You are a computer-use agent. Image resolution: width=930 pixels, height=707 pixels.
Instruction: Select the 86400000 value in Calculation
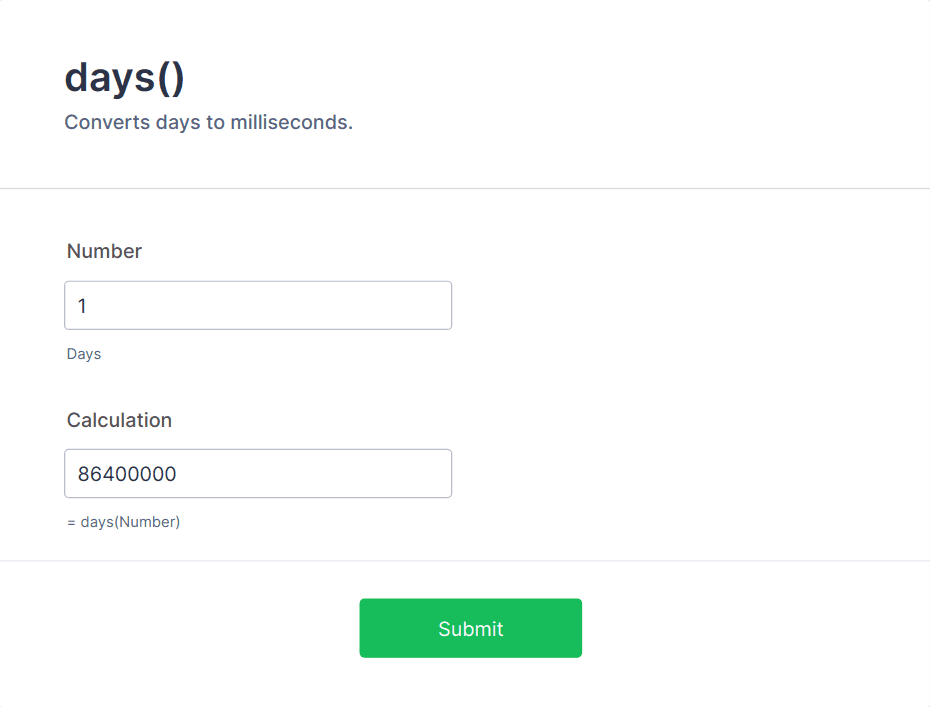coord(128,474)
